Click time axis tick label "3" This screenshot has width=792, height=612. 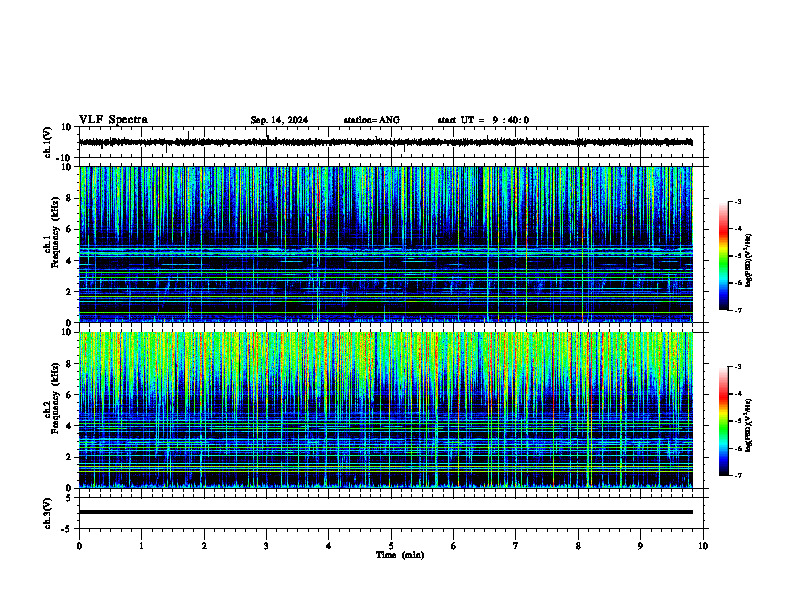[266, 546]
